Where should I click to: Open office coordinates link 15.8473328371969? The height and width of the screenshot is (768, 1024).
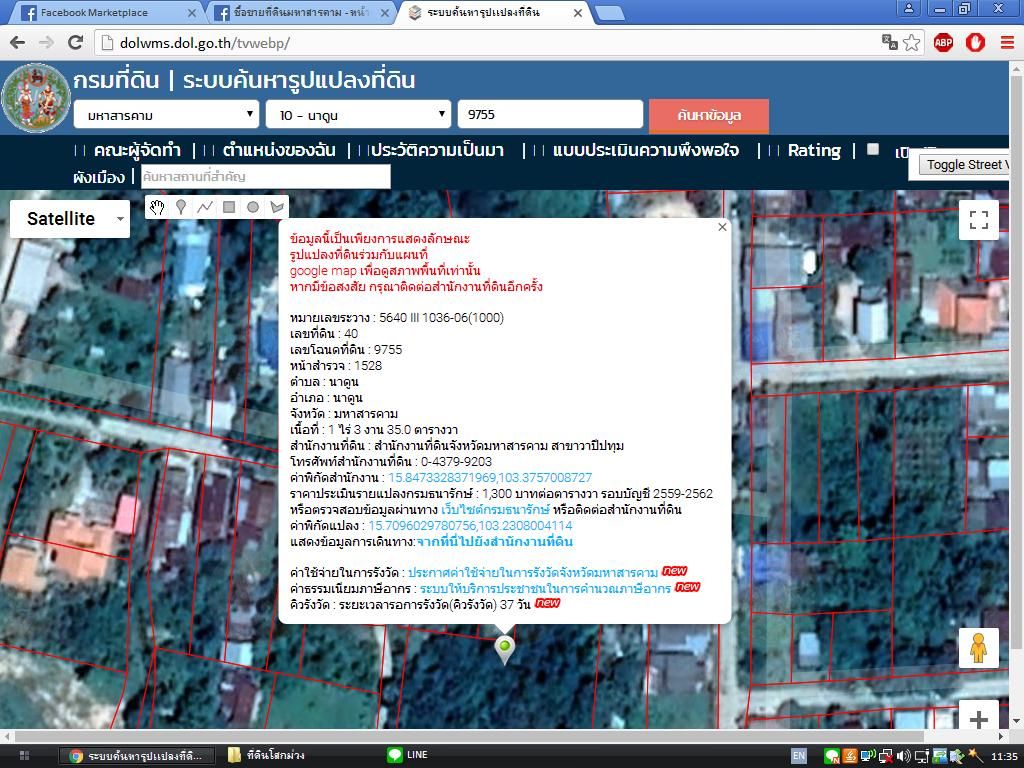point(490,477)
